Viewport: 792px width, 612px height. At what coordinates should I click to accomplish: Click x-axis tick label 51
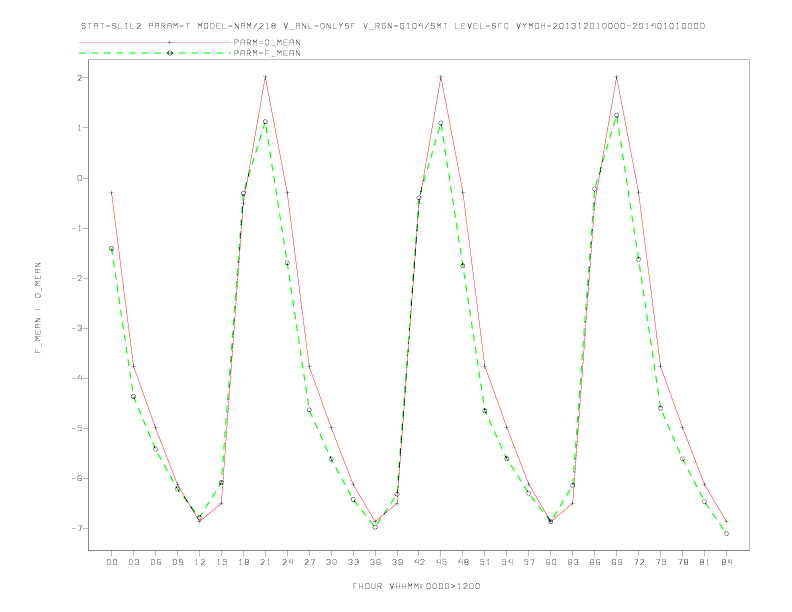pyautogui.click(x=485, y=562)
